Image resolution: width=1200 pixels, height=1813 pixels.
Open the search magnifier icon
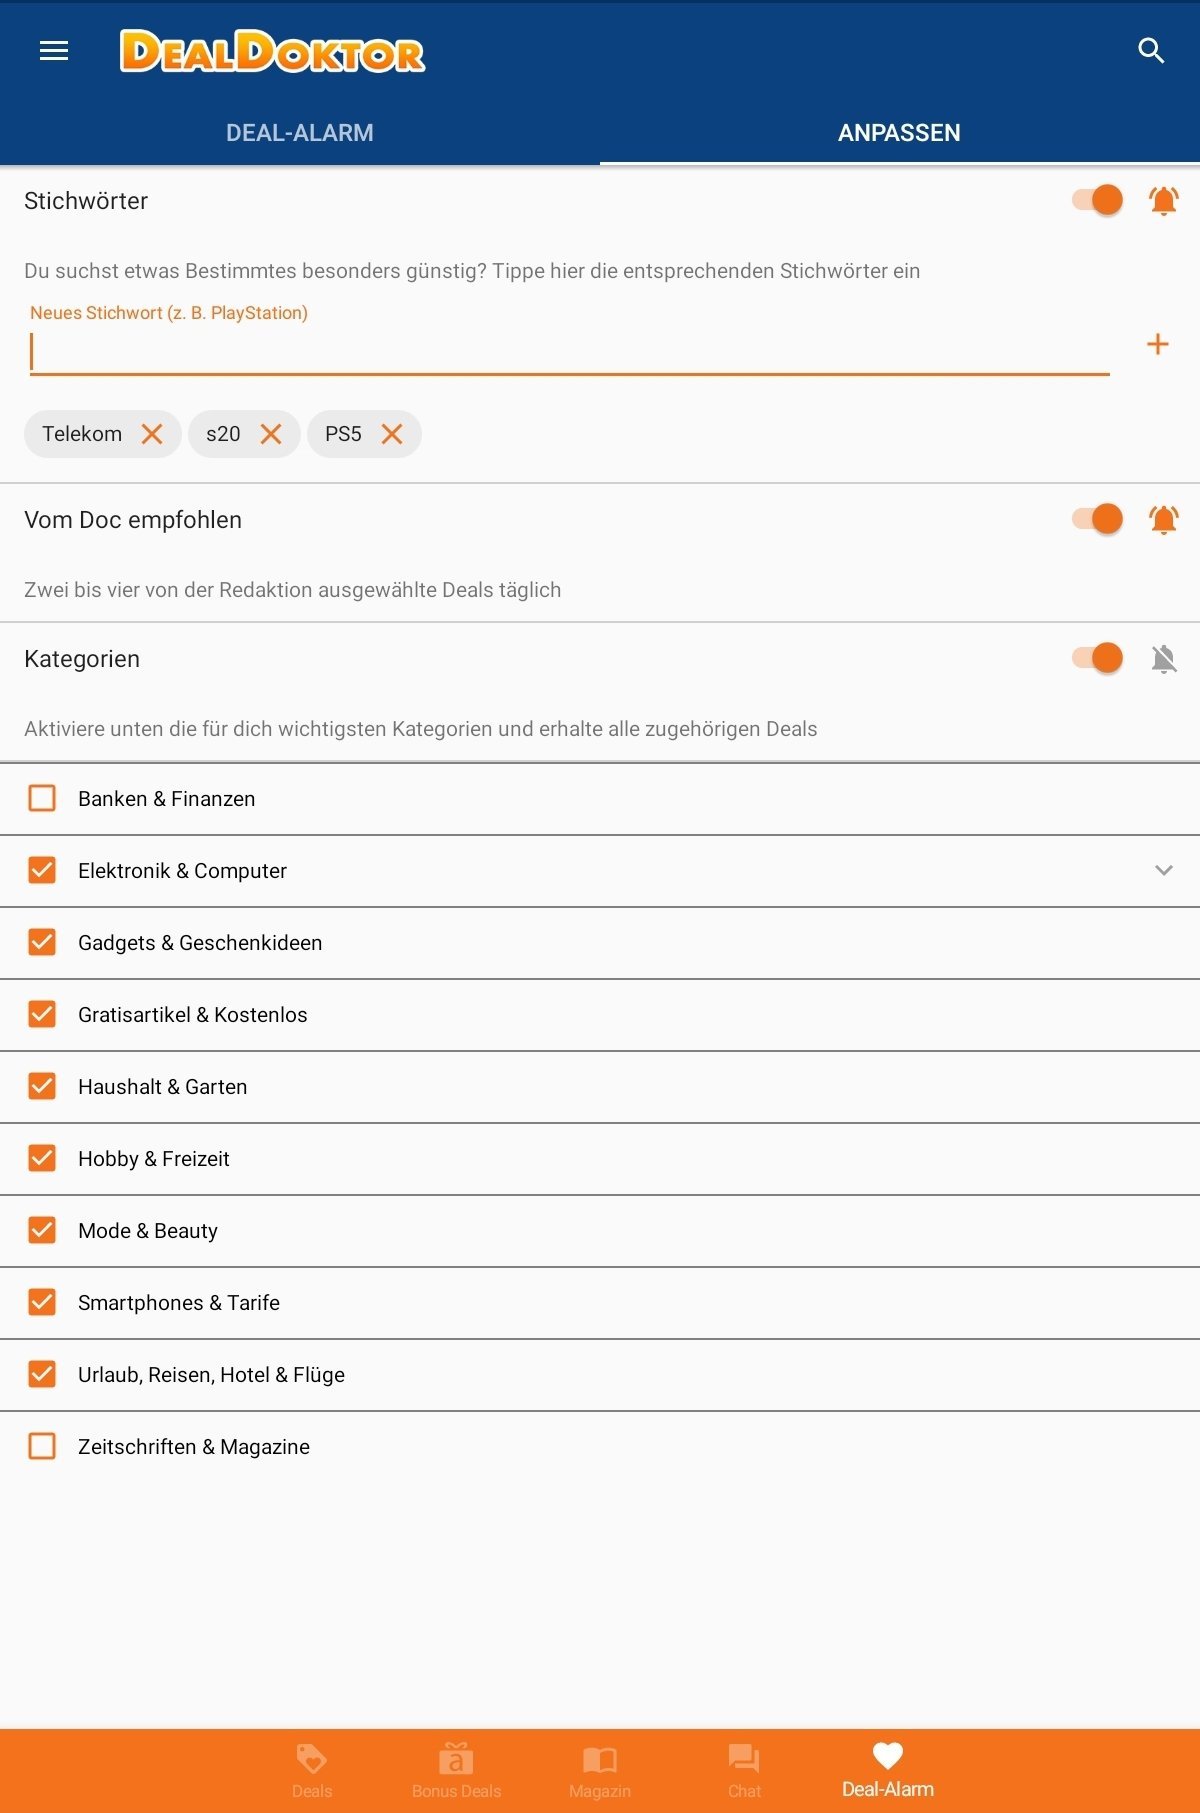point(1151,51)
